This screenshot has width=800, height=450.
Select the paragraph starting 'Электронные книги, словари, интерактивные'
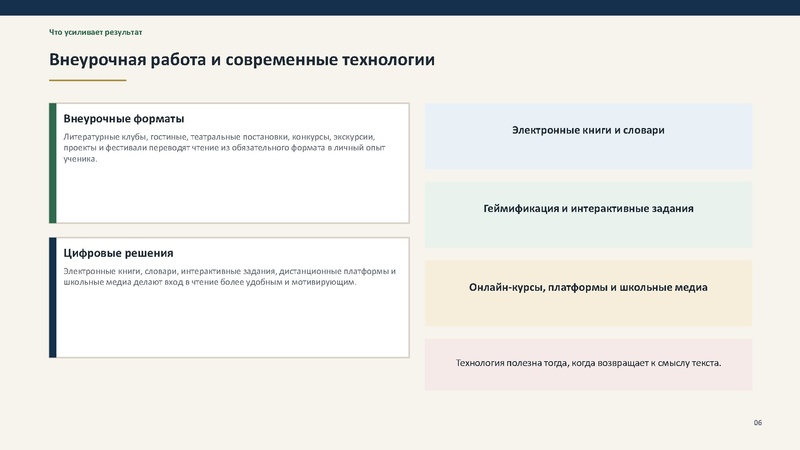(230, 277)
